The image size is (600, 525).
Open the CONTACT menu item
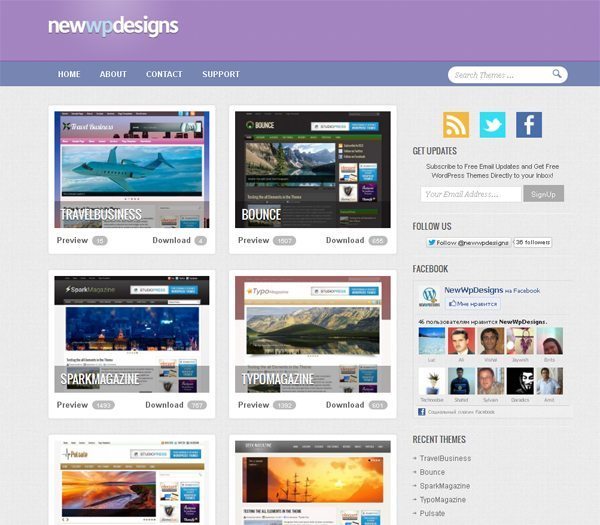(x=164, y=74)
